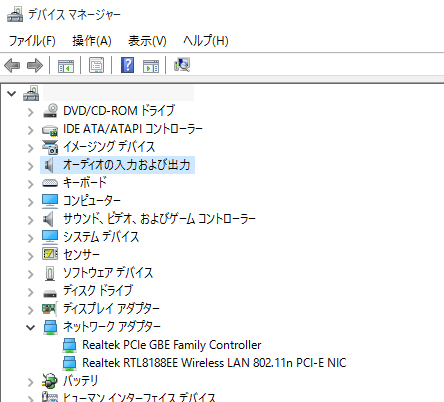Select Realtek PCIe GBE Family Controller

172,345
